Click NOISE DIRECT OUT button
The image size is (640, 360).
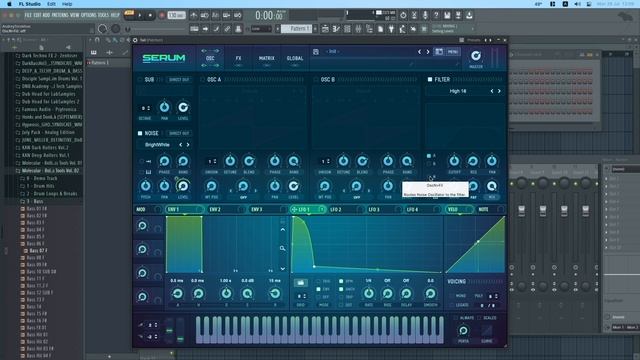point(179,133)
